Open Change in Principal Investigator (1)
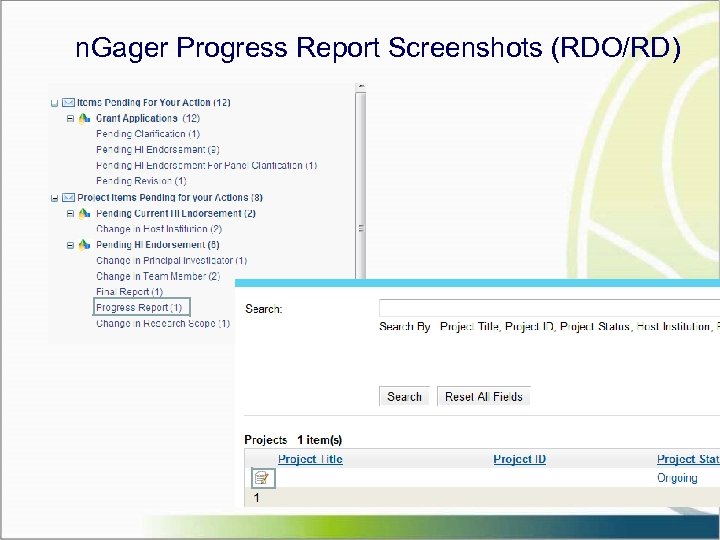Viewport: 720px width, 540px height. (x=172, y=260)
